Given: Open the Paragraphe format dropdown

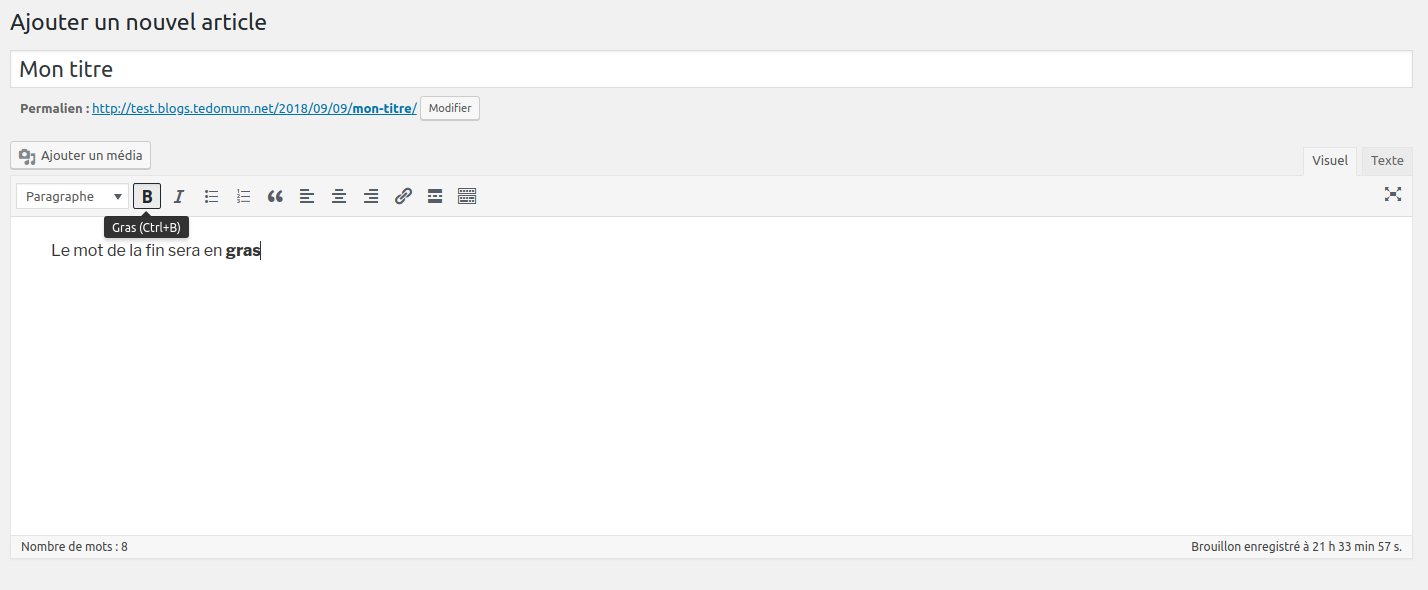Looking at the screenshot, I should click(x=73, y=196).
